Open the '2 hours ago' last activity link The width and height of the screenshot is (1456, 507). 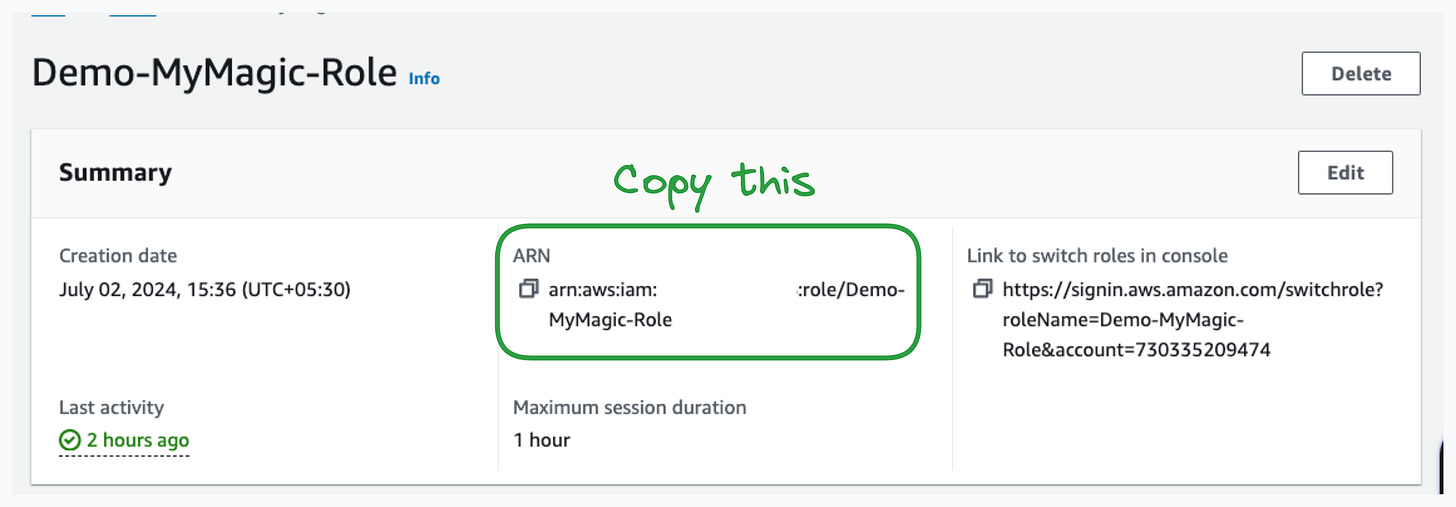coord(137,440)
